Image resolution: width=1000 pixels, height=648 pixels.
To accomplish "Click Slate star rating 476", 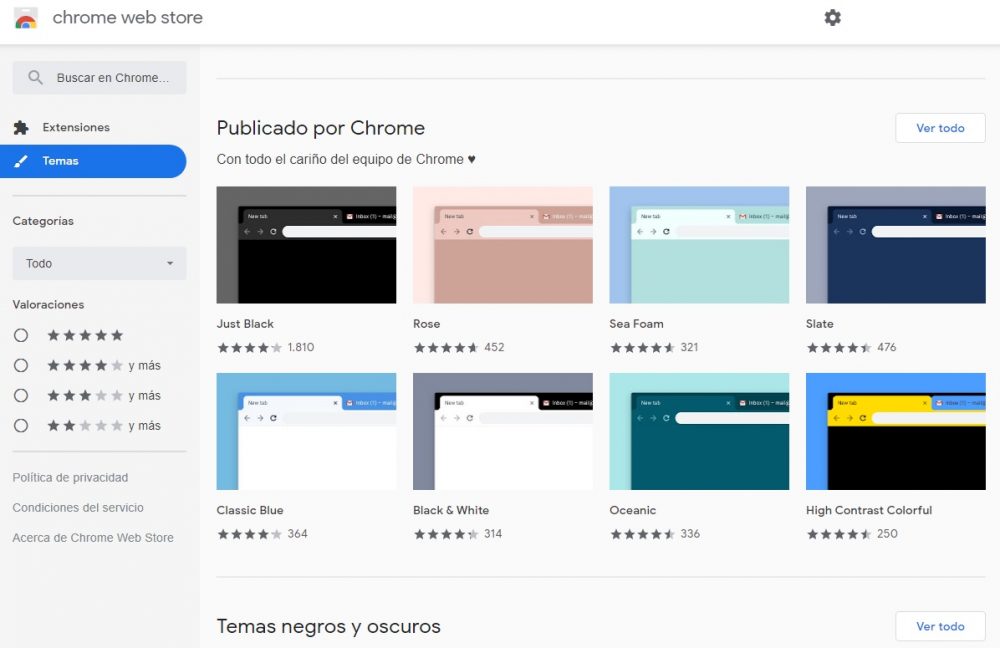I will (x=851, y=348).
